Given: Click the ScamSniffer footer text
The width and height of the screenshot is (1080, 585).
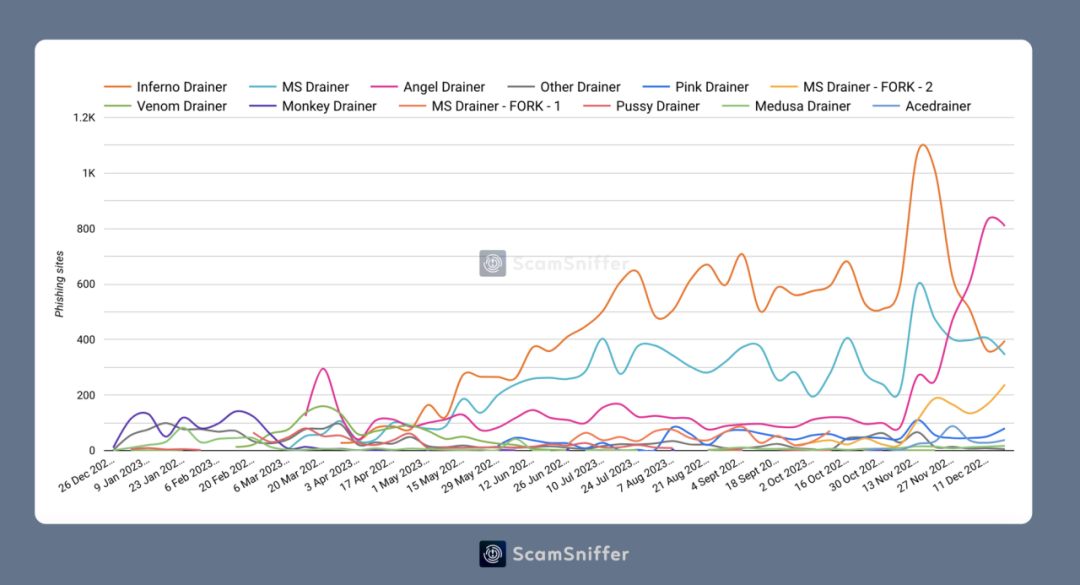Looking at the screenshot, I should point(570,554).
